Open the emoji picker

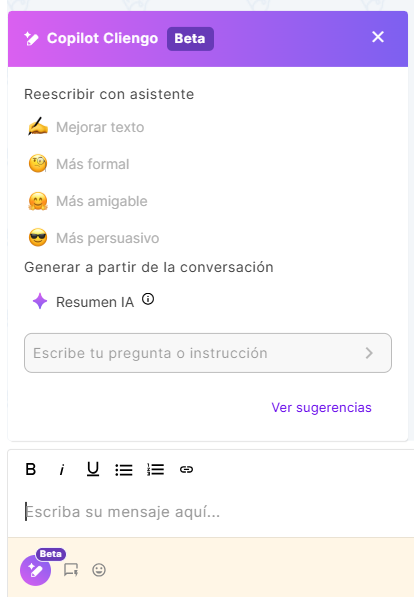(x=99, y=570)
